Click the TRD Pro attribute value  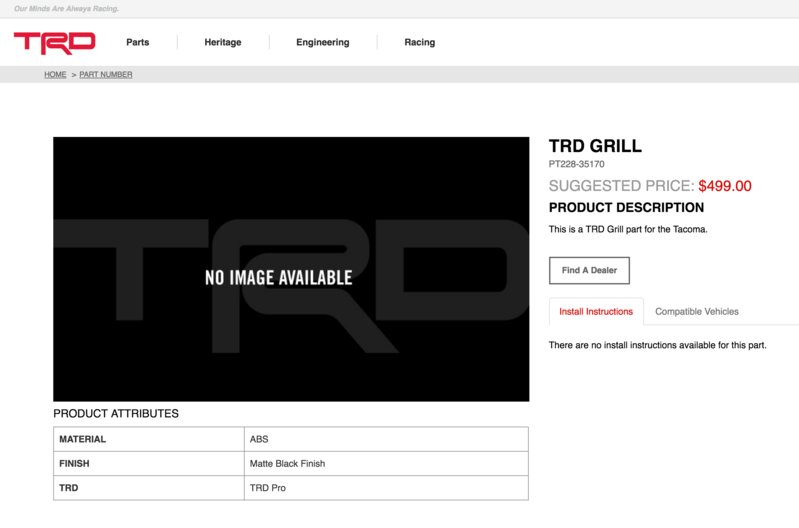click(x=268, y=488)
